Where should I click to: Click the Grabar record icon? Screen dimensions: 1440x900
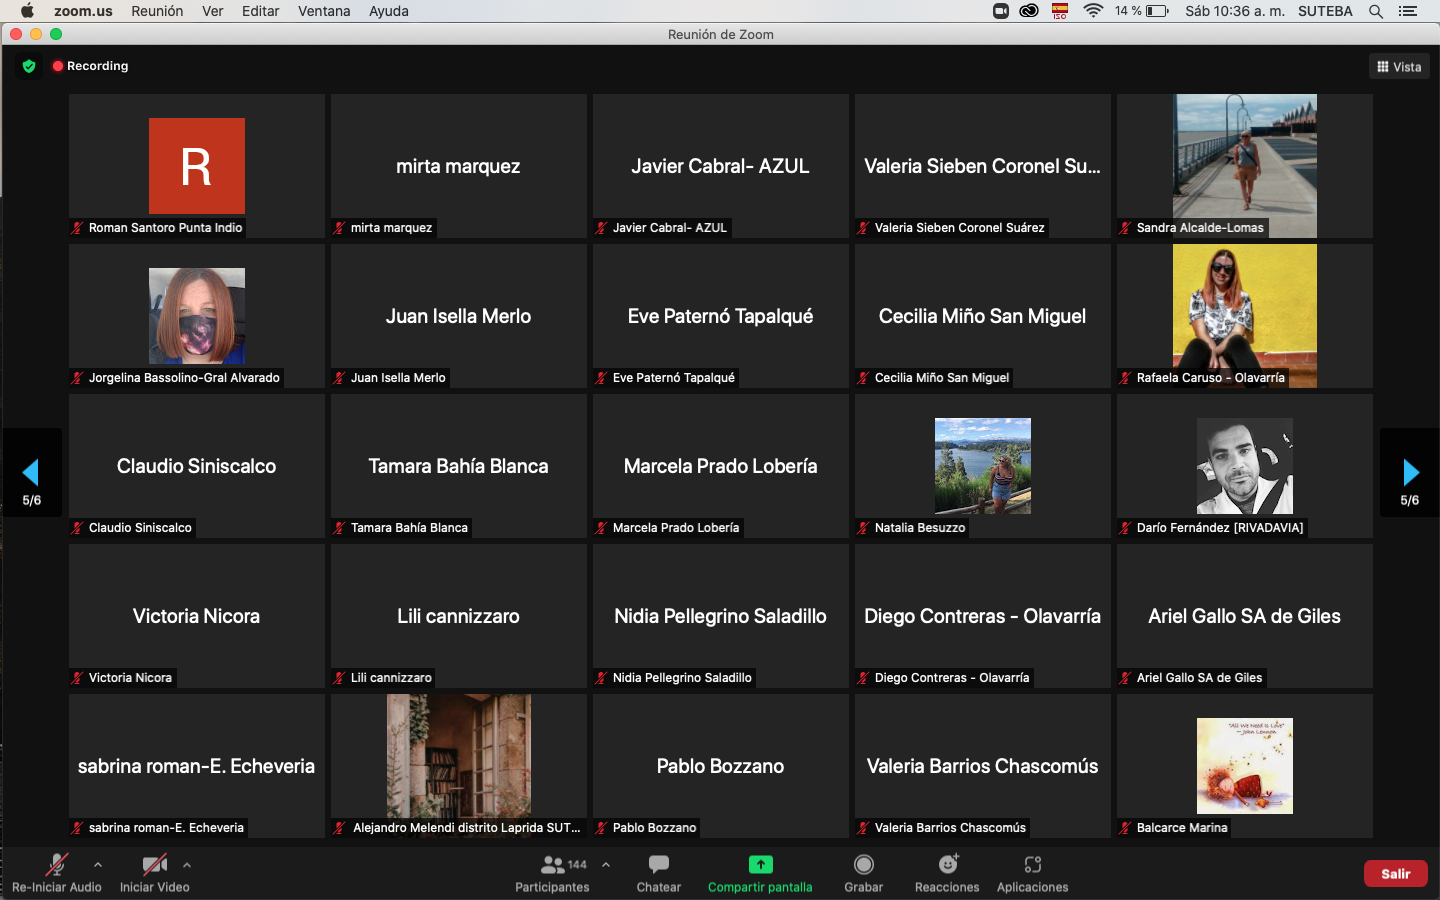[864, 865]
